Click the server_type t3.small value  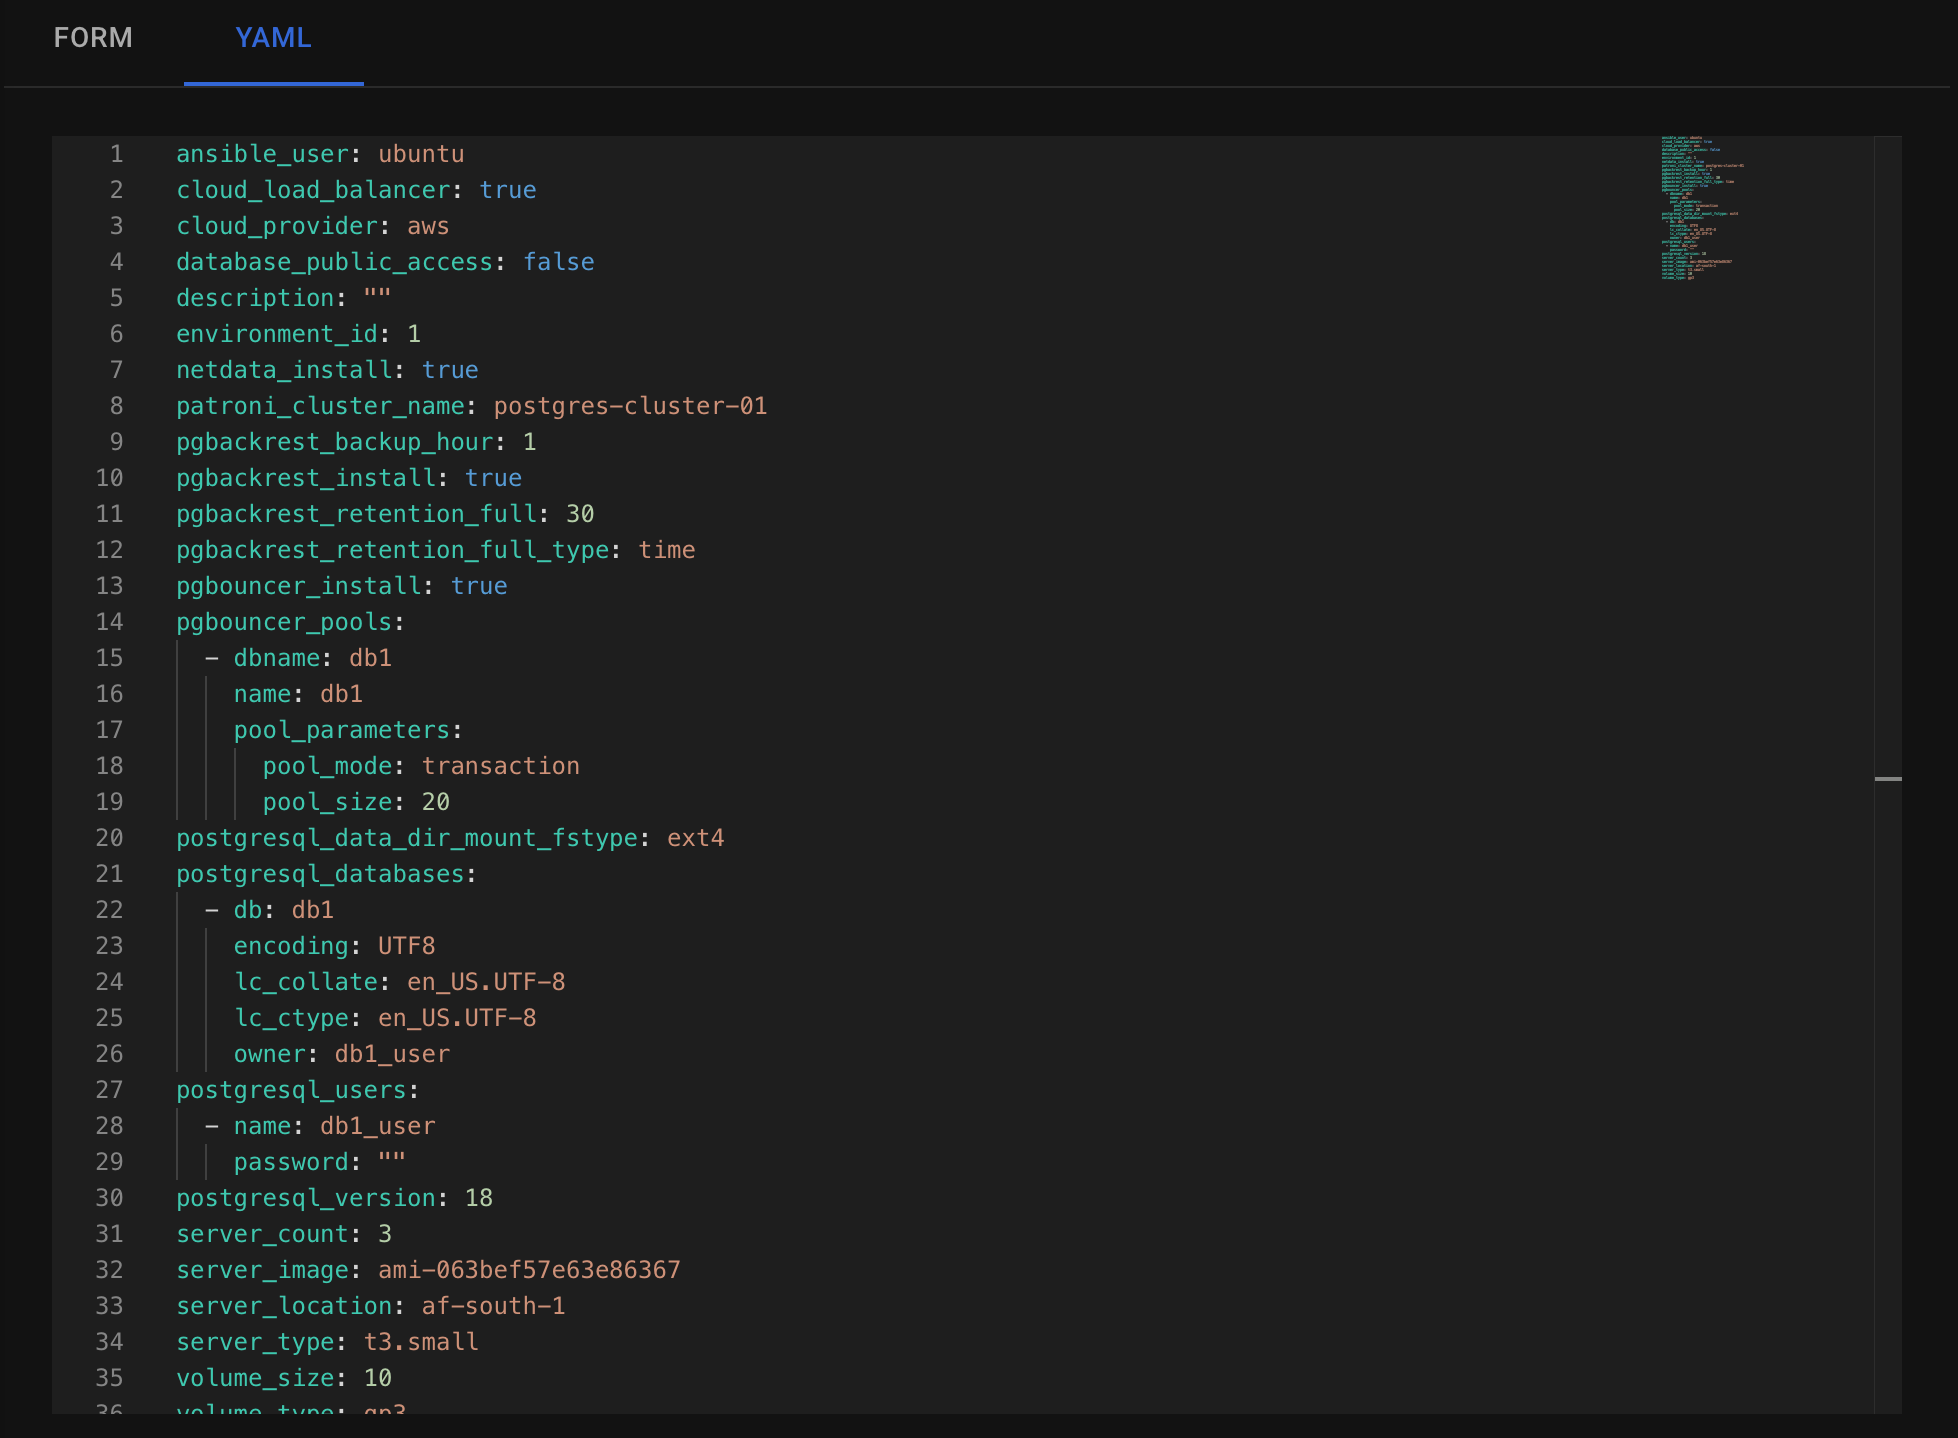coord(420,1342)
